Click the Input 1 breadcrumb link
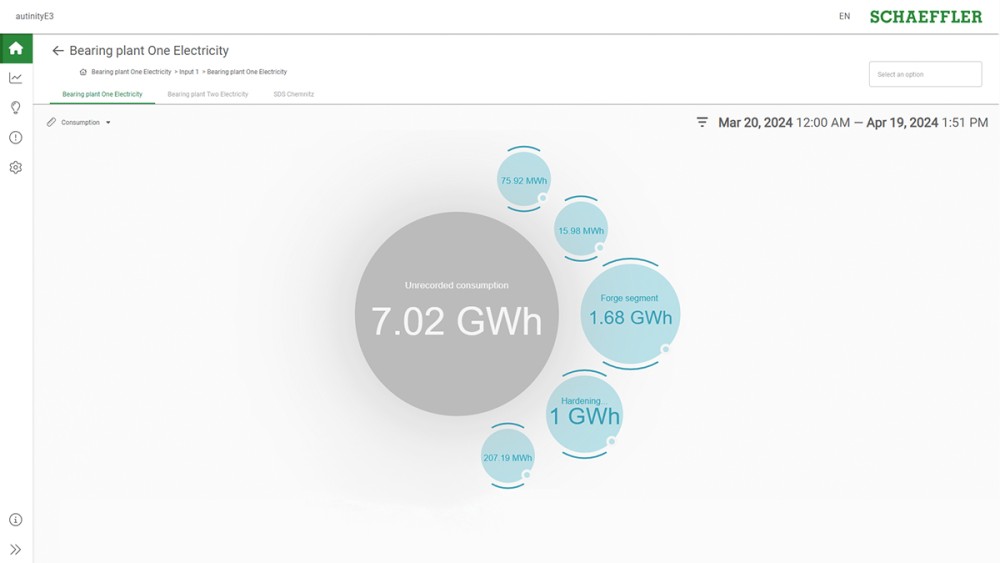This screenshot has width=1000, height=563. pyautogui.click(x=189, y=72)
